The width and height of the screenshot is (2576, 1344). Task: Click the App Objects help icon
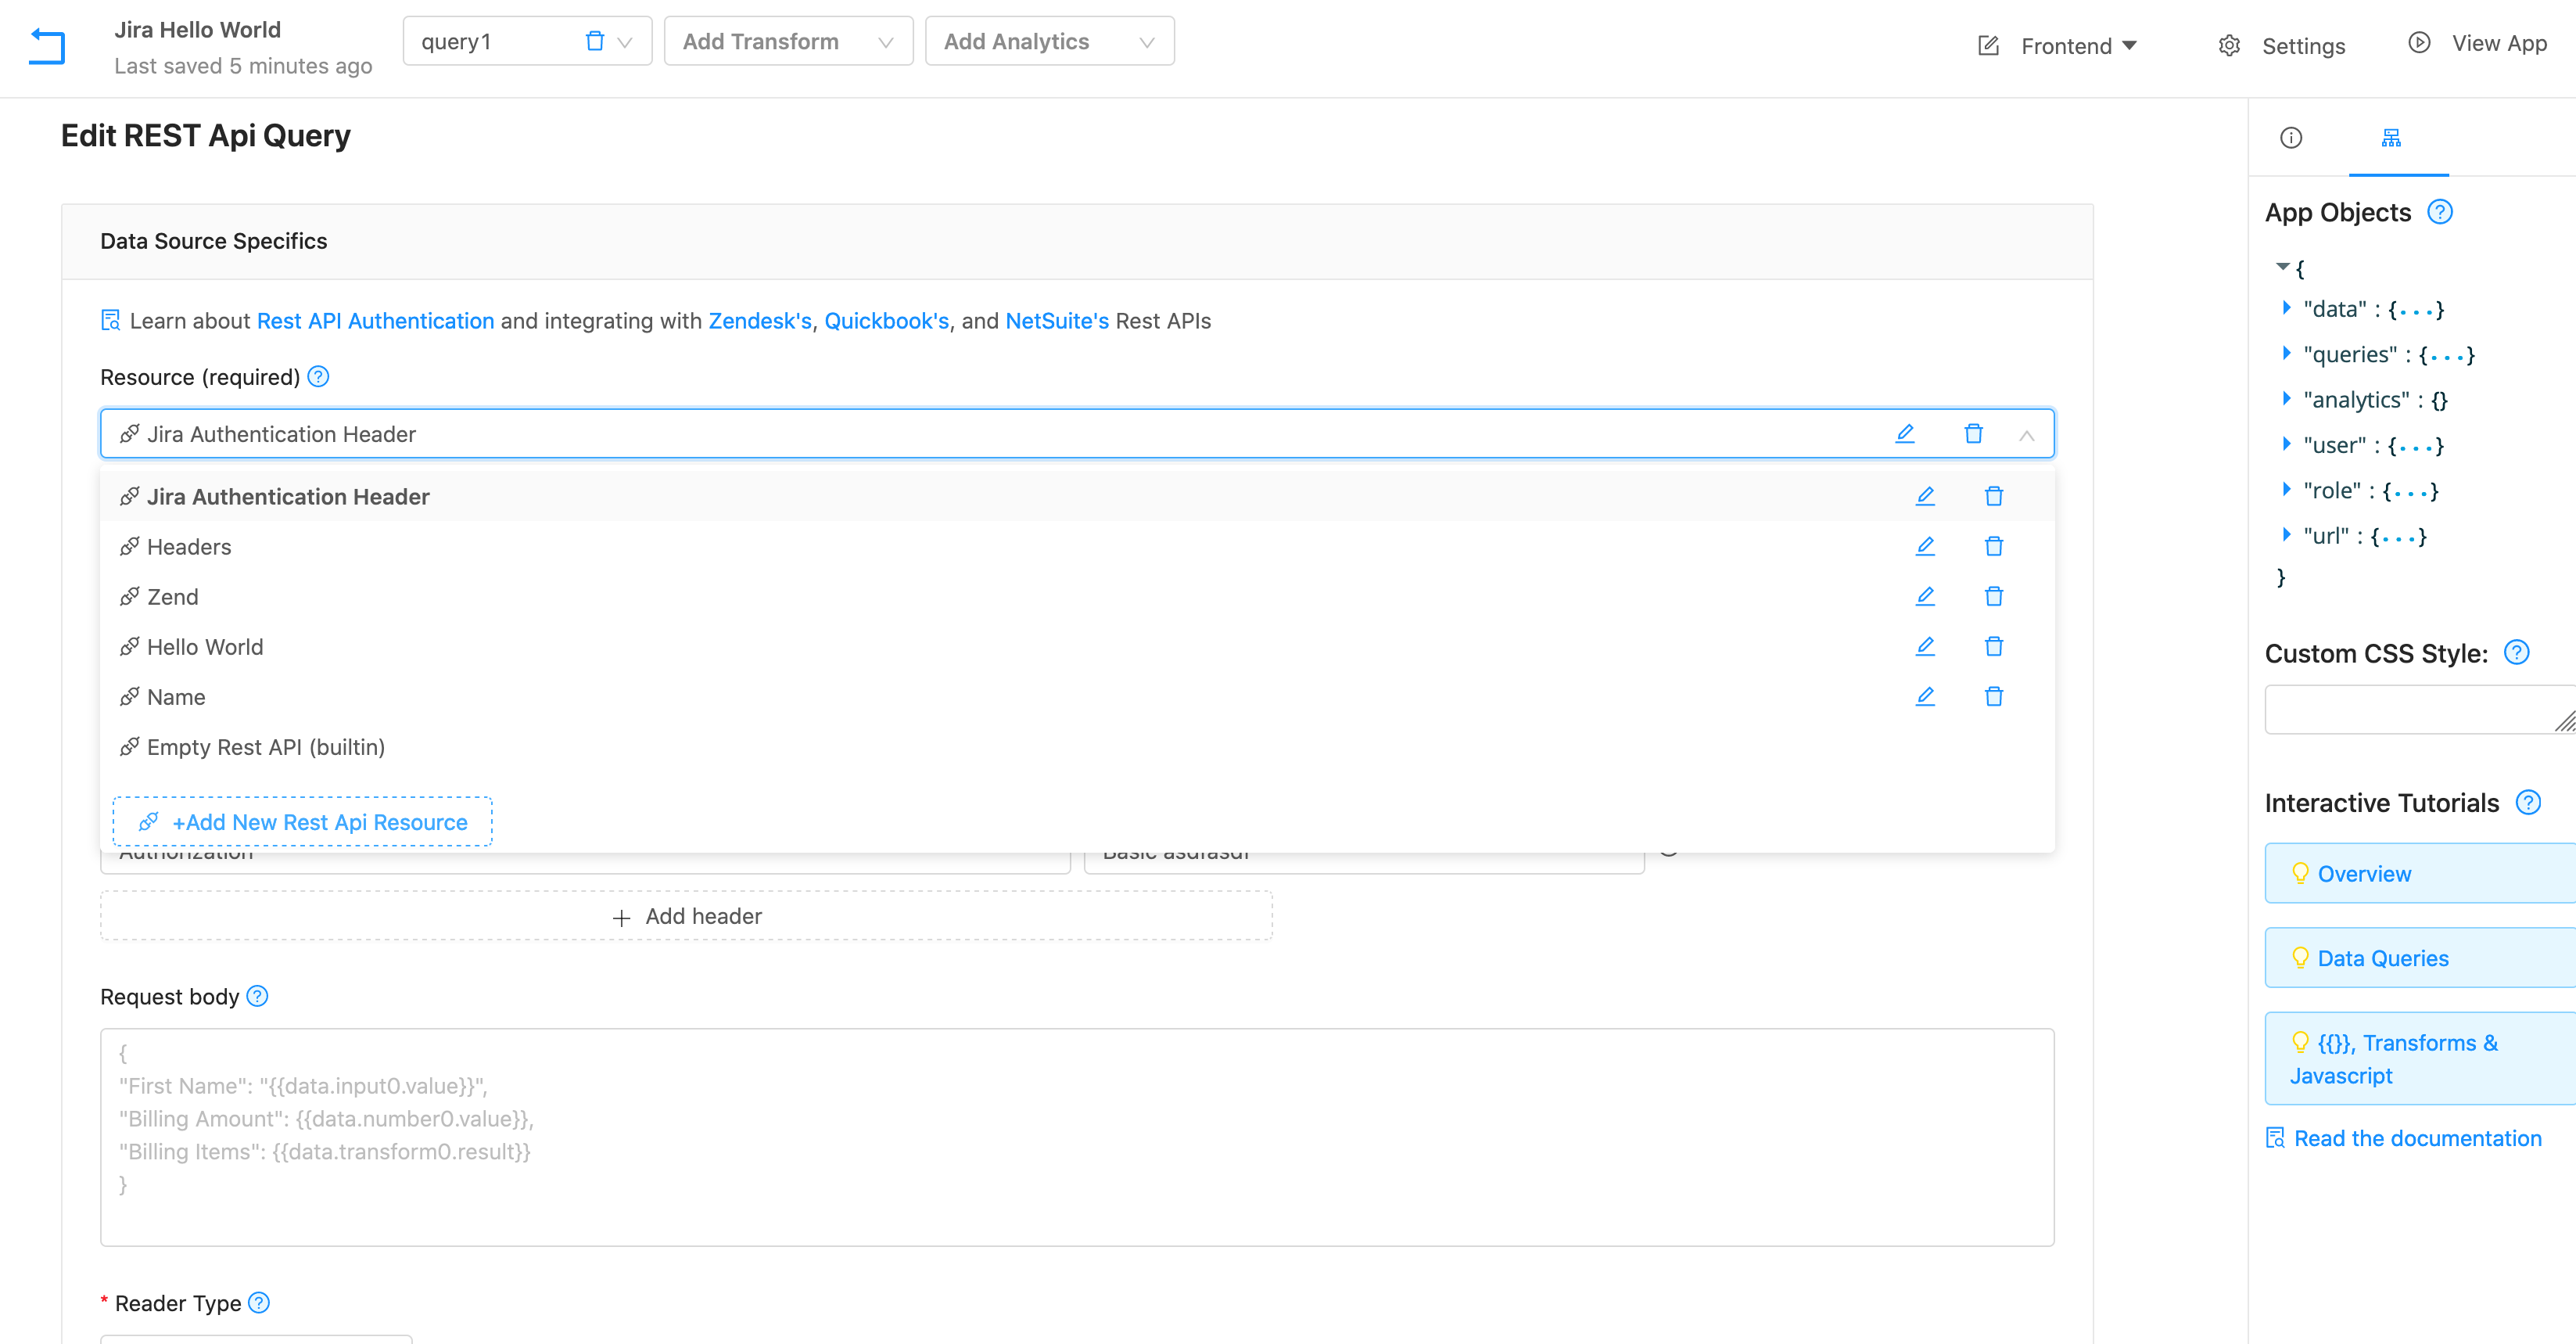2440,212
